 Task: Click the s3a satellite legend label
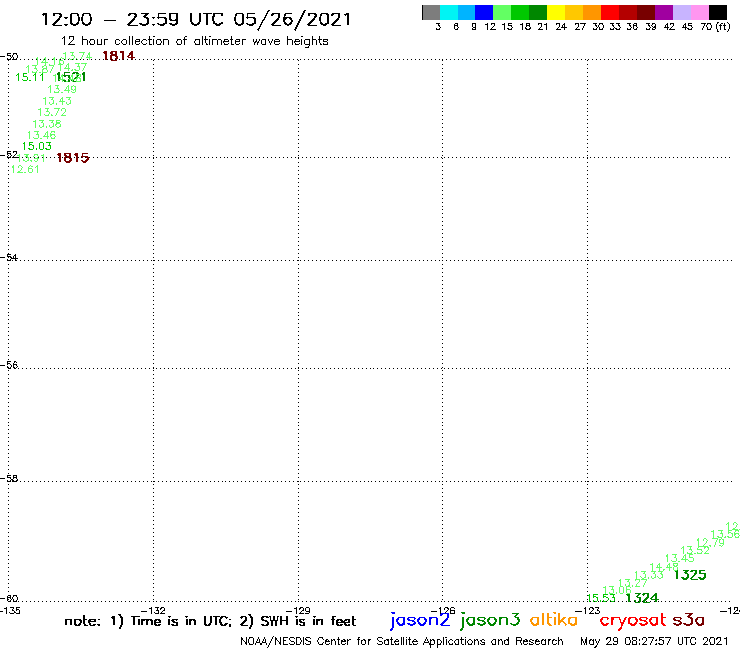[689, 620]
